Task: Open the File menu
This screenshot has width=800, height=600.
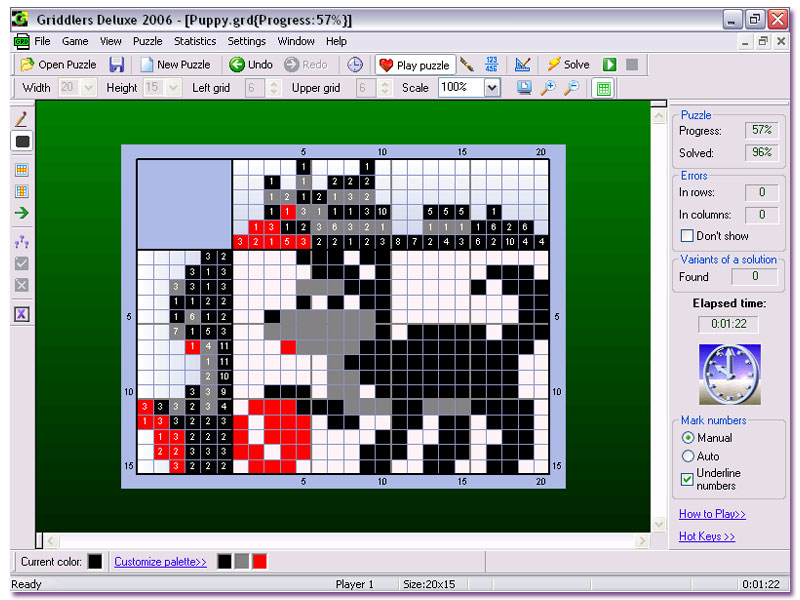Action: tap(42, 41)
